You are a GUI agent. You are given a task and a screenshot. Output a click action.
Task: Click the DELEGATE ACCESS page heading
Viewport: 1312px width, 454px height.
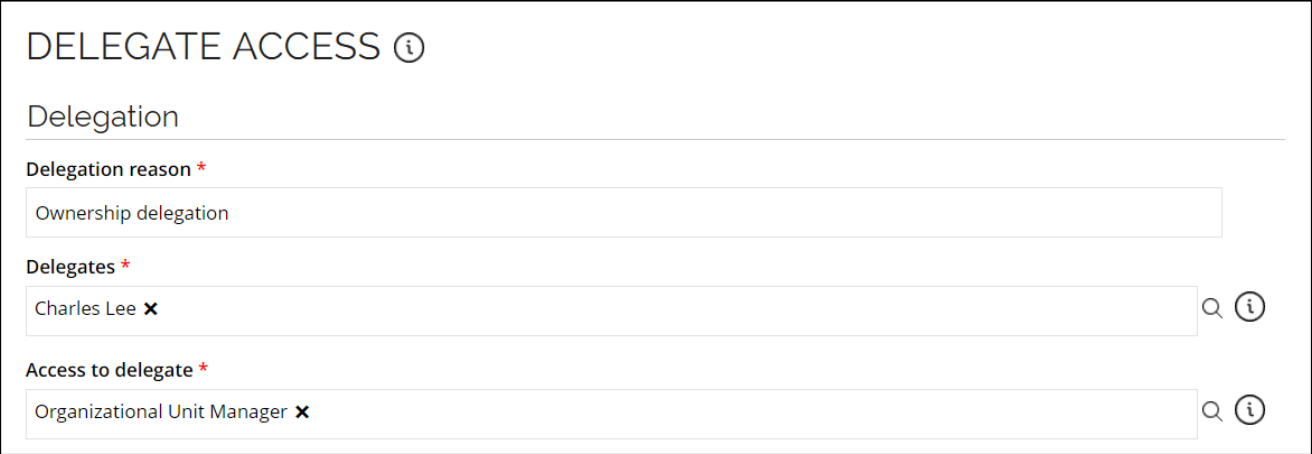click(204, 47)
